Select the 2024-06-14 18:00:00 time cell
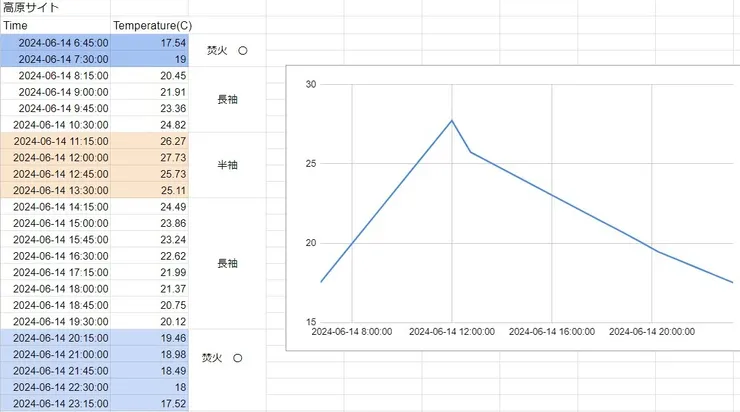 point(55,288)
